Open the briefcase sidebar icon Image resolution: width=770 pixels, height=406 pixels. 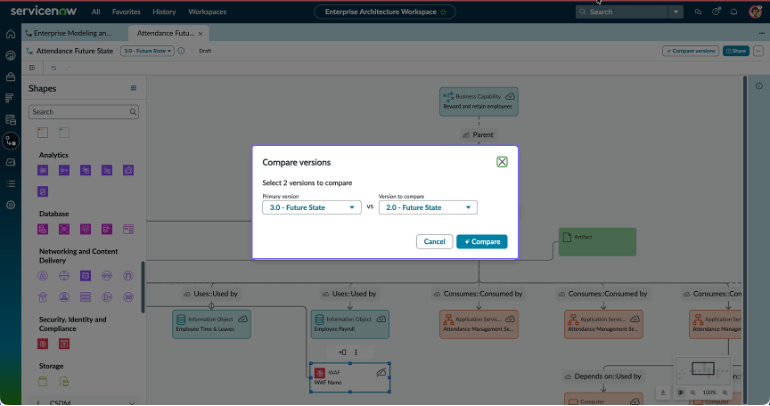coord(10,77)
